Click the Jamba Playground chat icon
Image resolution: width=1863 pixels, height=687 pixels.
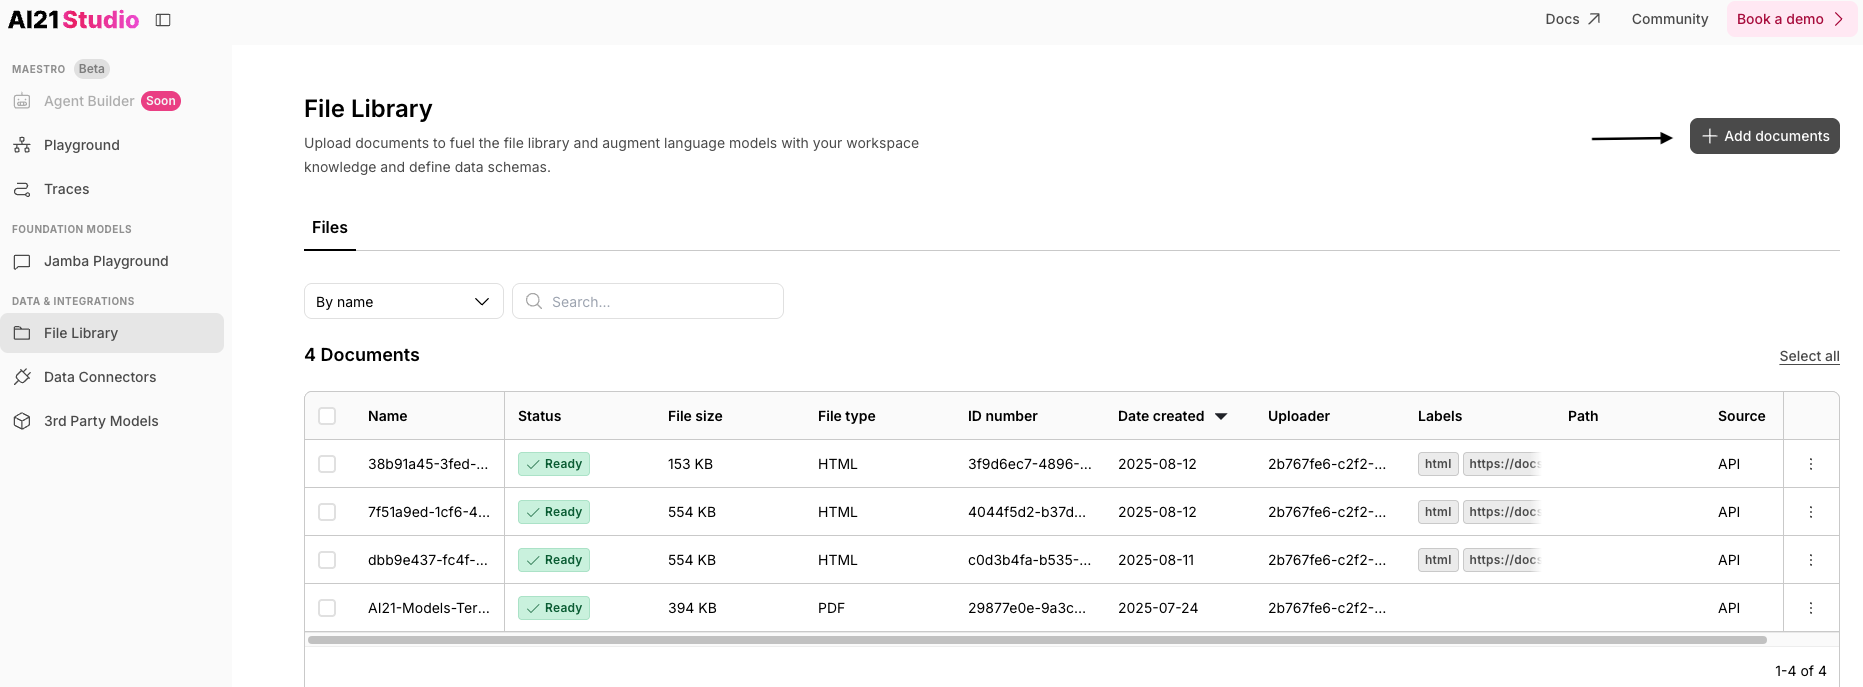pos(22,261)
